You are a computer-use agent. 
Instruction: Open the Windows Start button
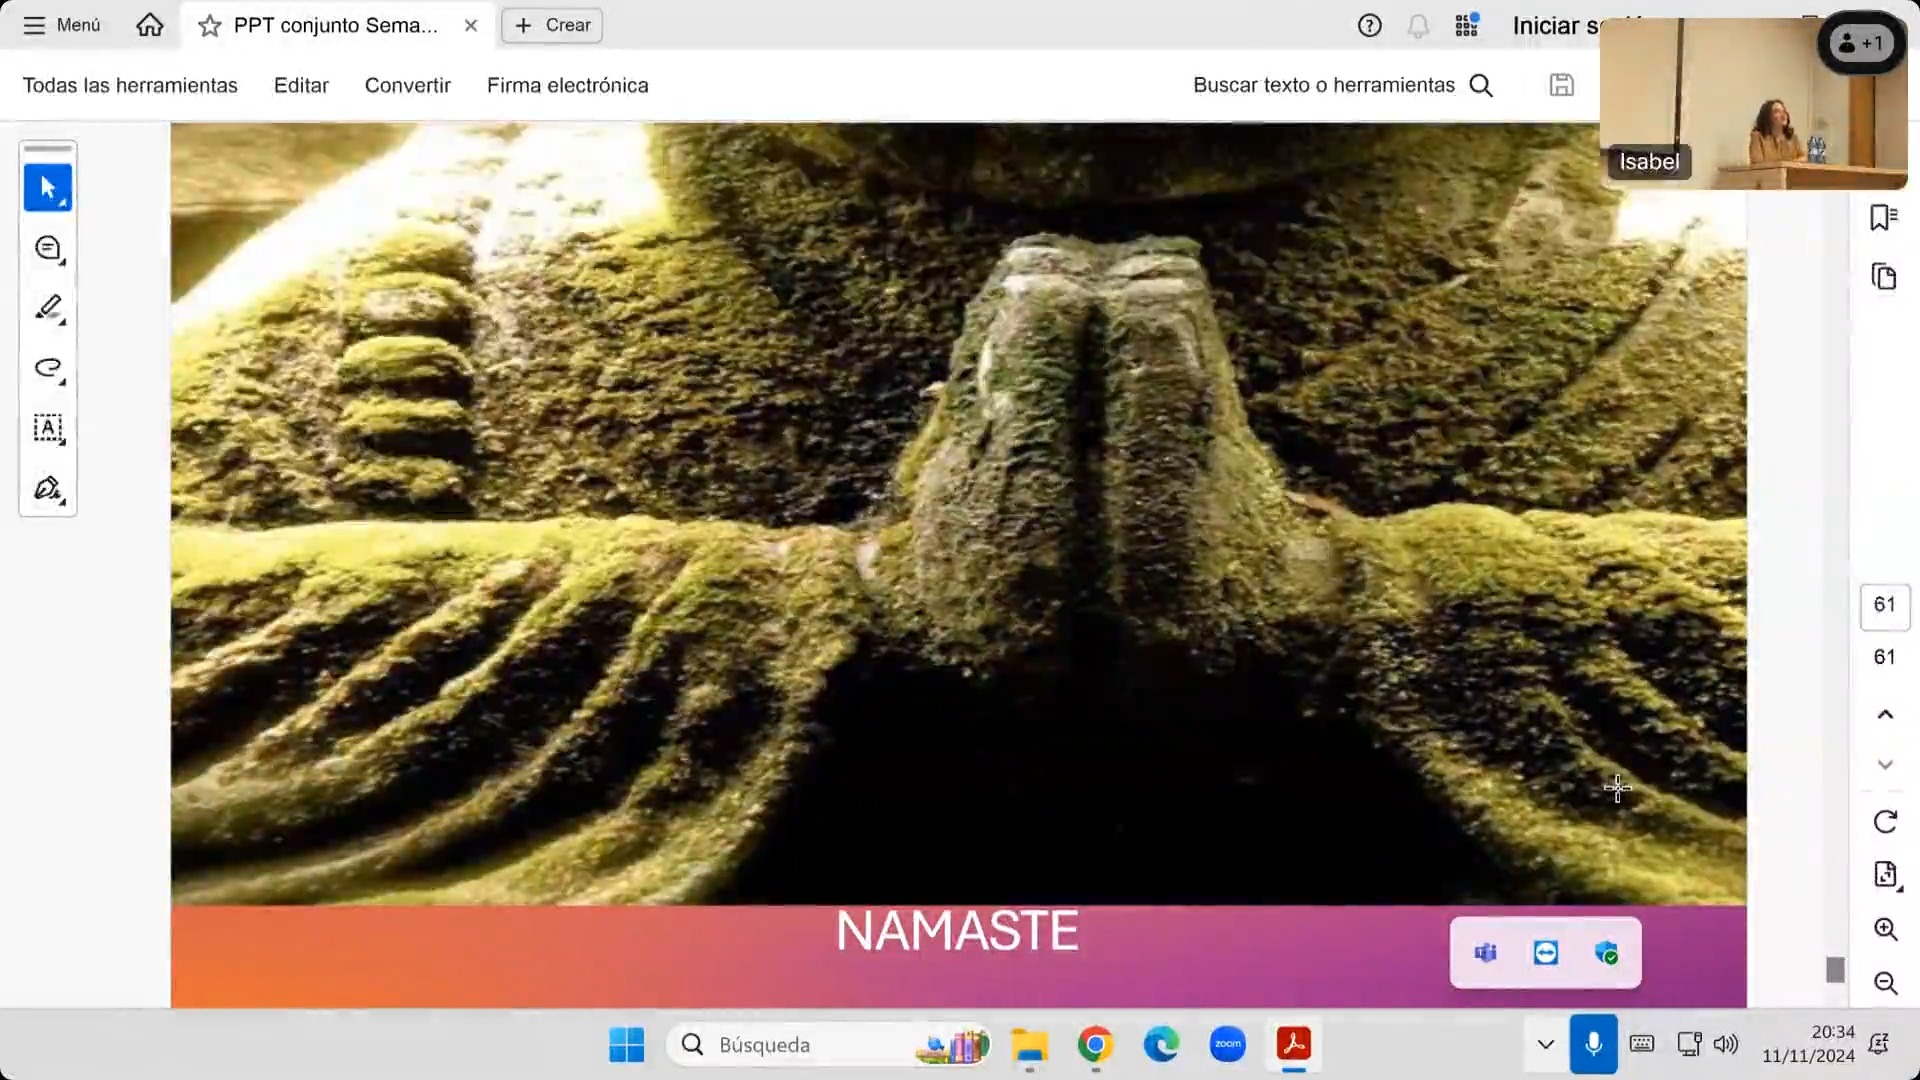627,1045
